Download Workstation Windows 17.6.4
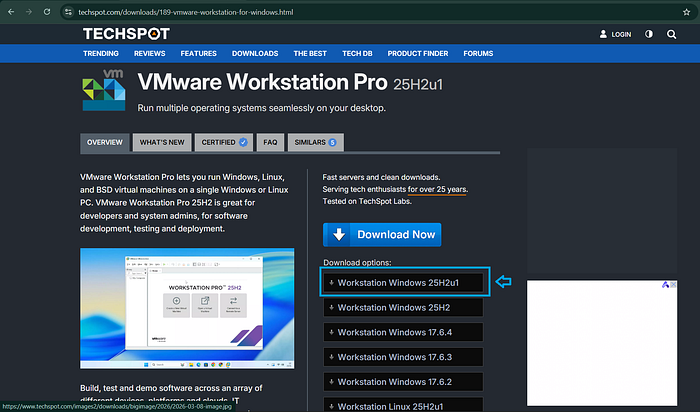 pos(403,333)
